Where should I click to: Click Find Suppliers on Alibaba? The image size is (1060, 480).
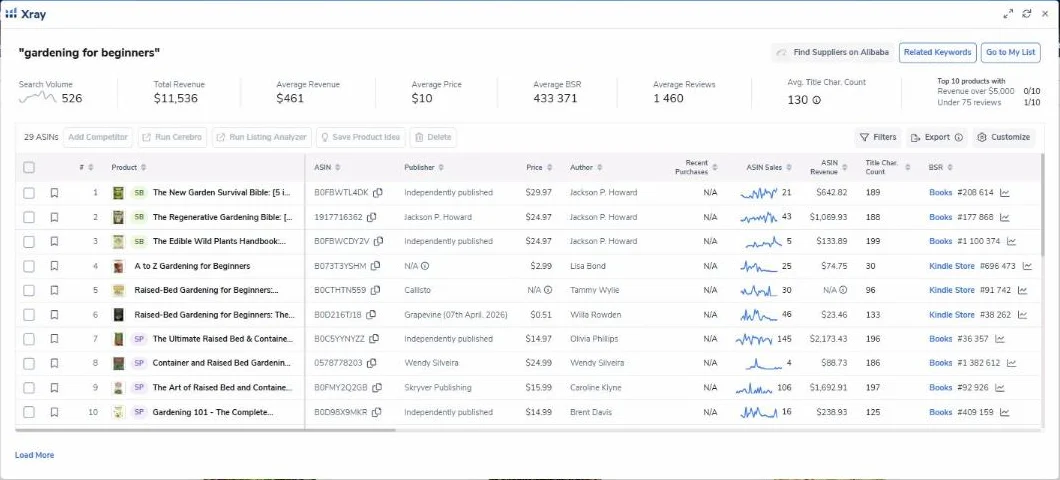click(x=833, y=52)
